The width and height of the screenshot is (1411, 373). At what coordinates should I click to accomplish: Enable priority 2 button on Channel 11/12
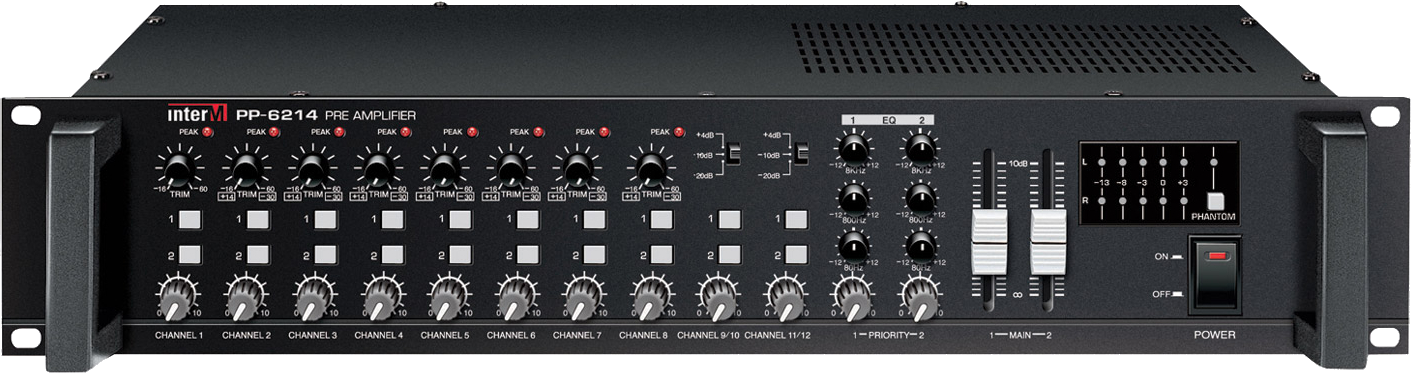point(795,255)
